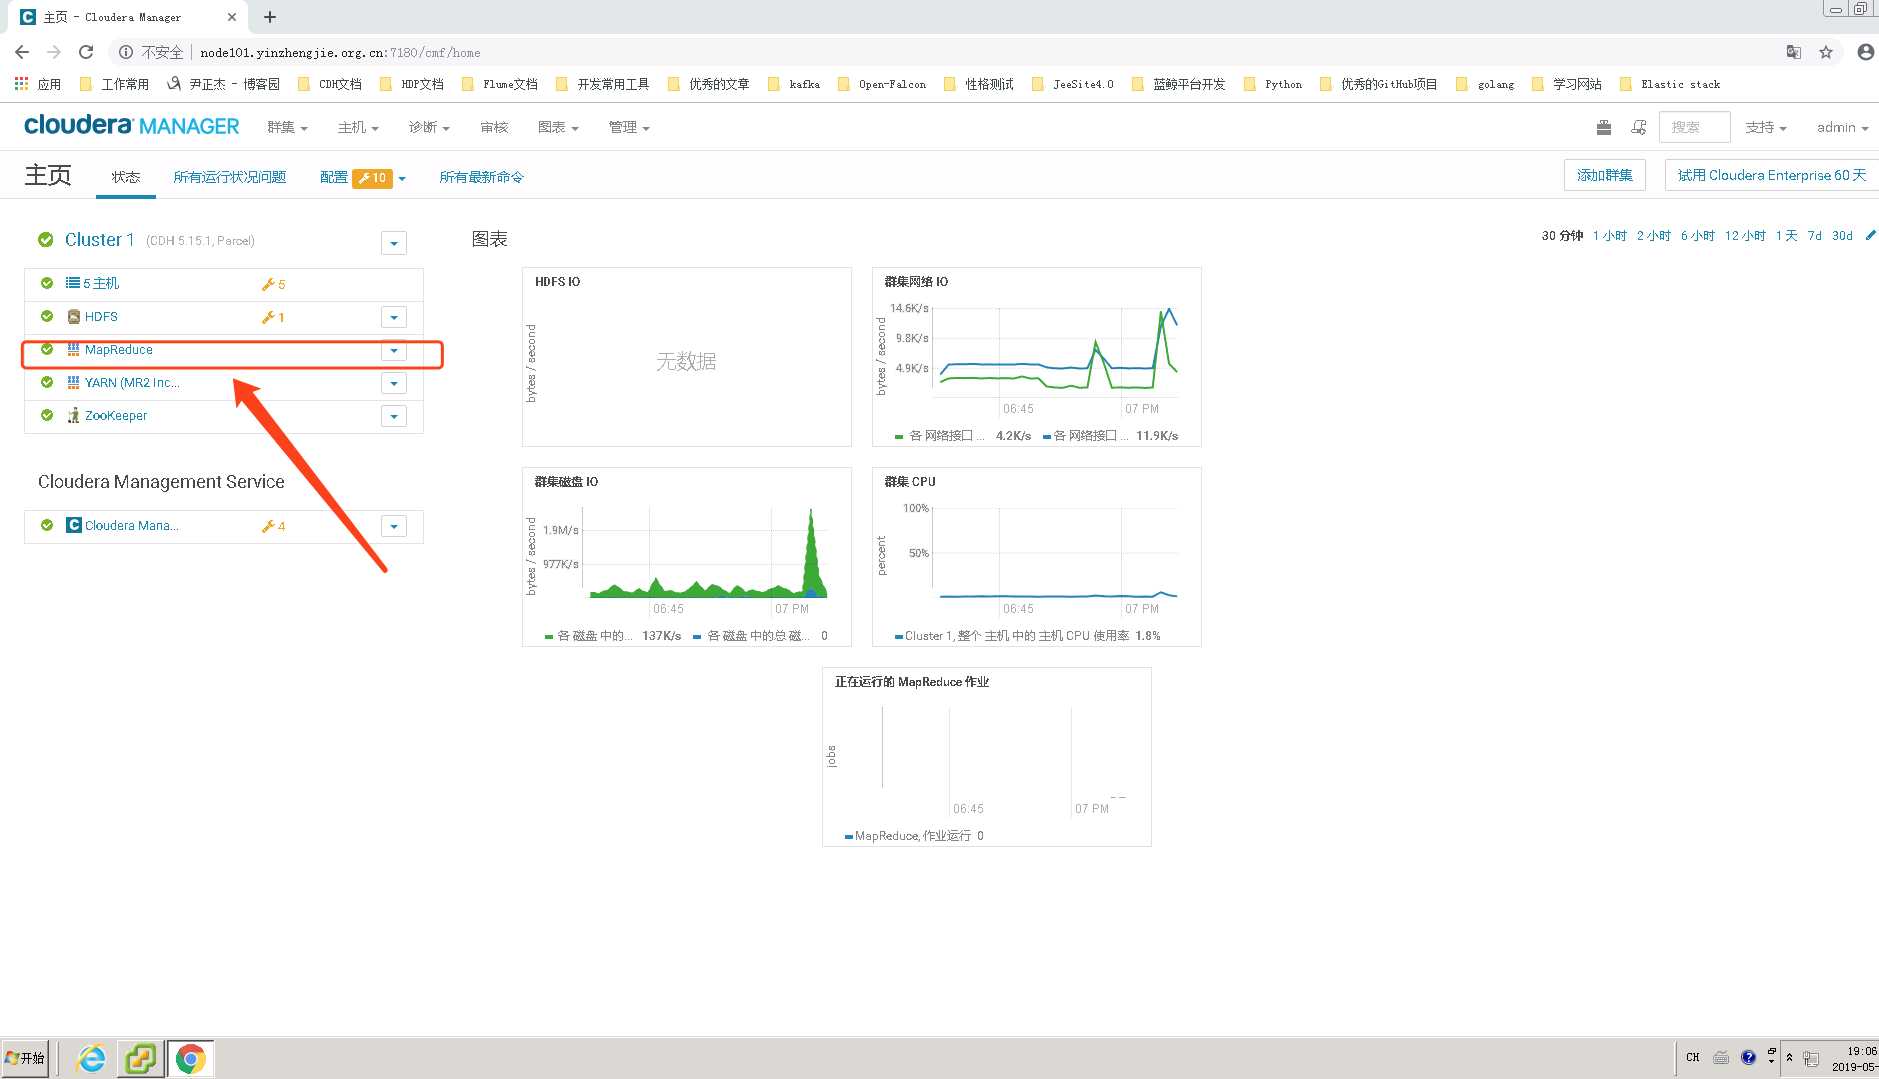This screenshot has height=1079, width=1879.
Task: Open the 主机 hosts menu
Action: pyautogui.click(x=358, y=127)
